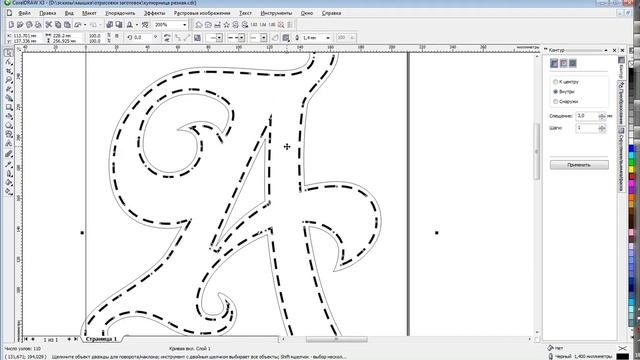Open the Outline tool flyout
Image resolution: width=640 pixels, height=360 pixels.
[x=9, y=173]
